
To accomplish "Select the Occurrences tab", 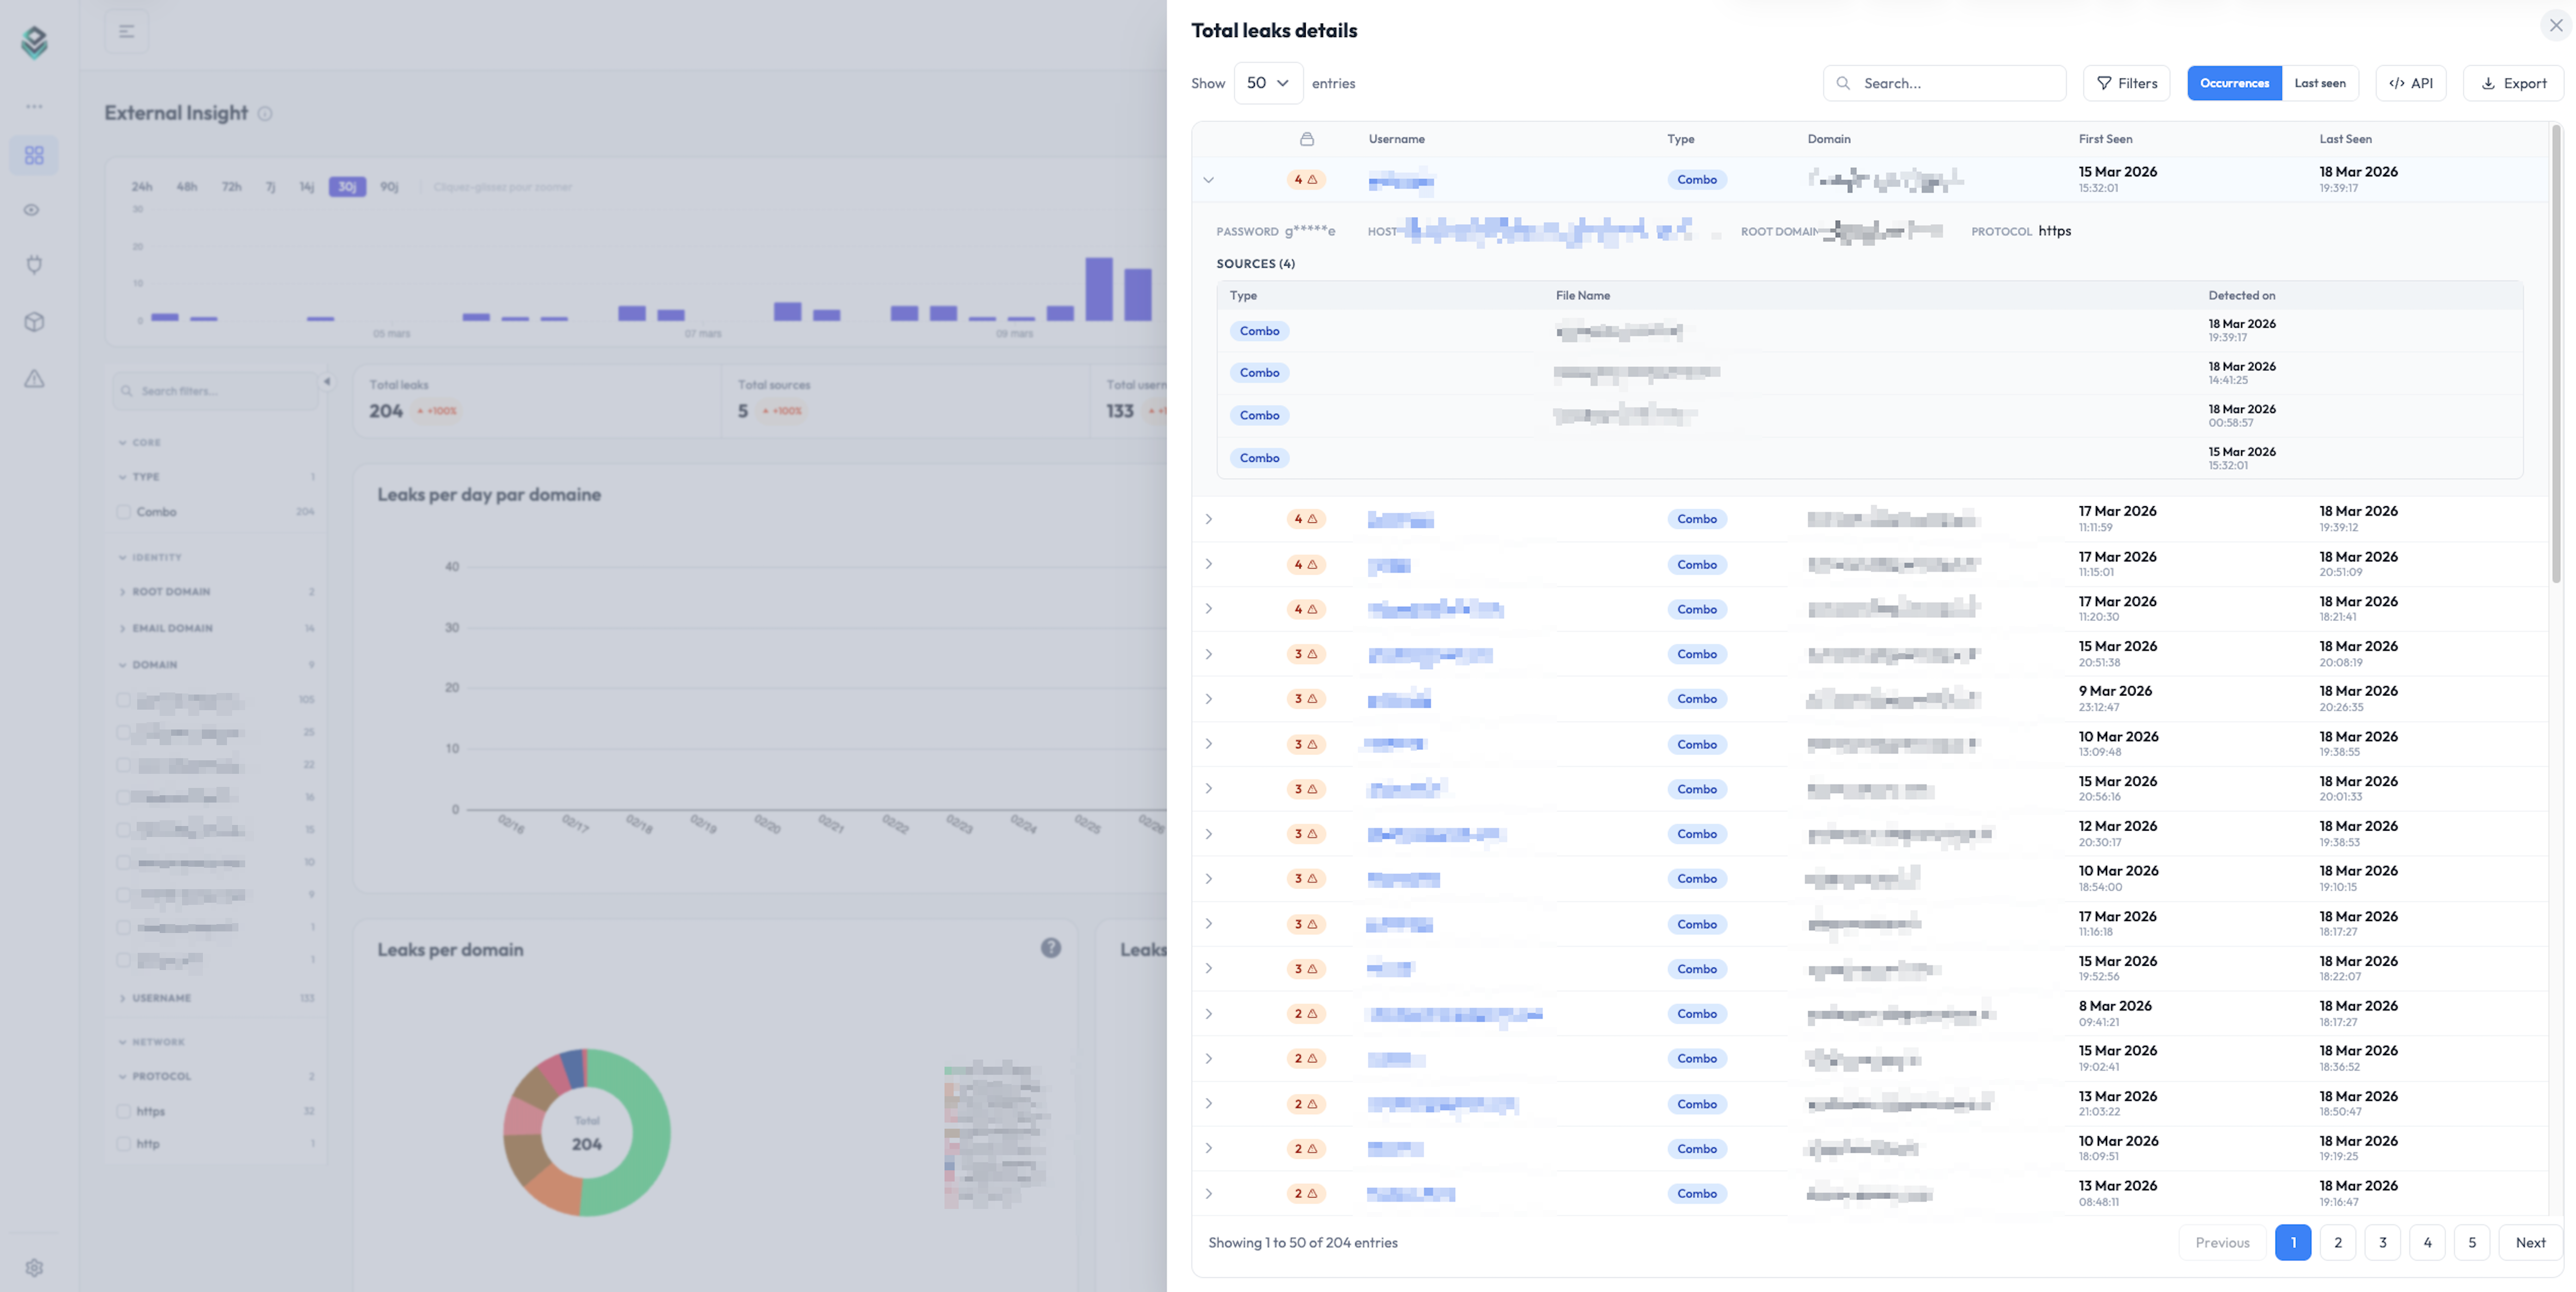I will [2235, 83].
